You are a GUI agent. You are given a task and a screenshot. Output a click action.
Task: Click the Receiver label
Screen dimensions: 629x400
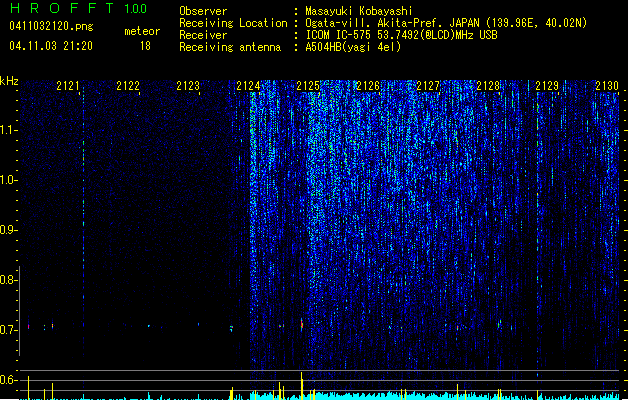click(203, 35)
